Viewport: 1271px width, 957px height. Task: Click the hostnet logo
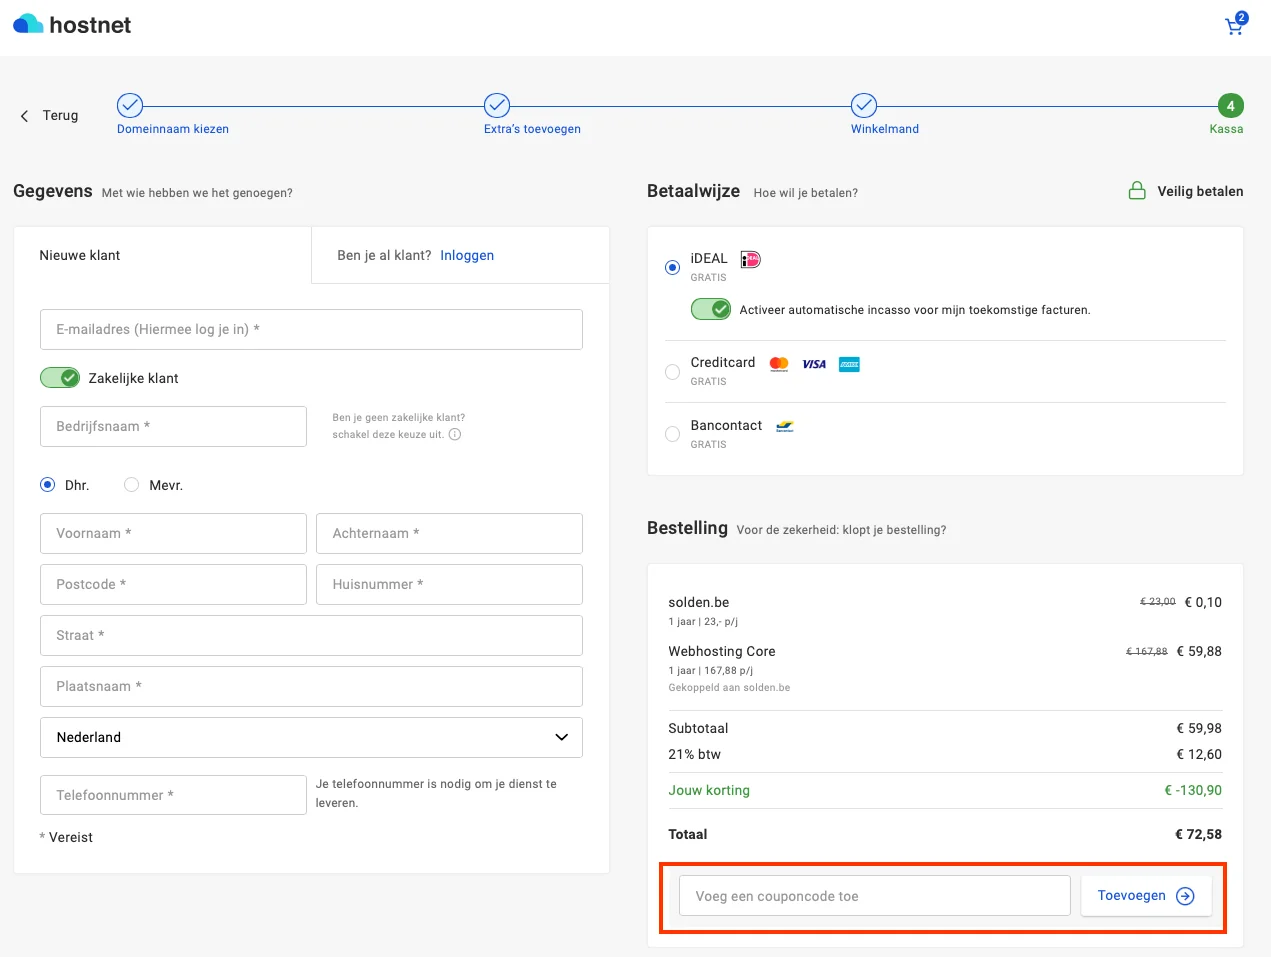click(x=72, y=25)
